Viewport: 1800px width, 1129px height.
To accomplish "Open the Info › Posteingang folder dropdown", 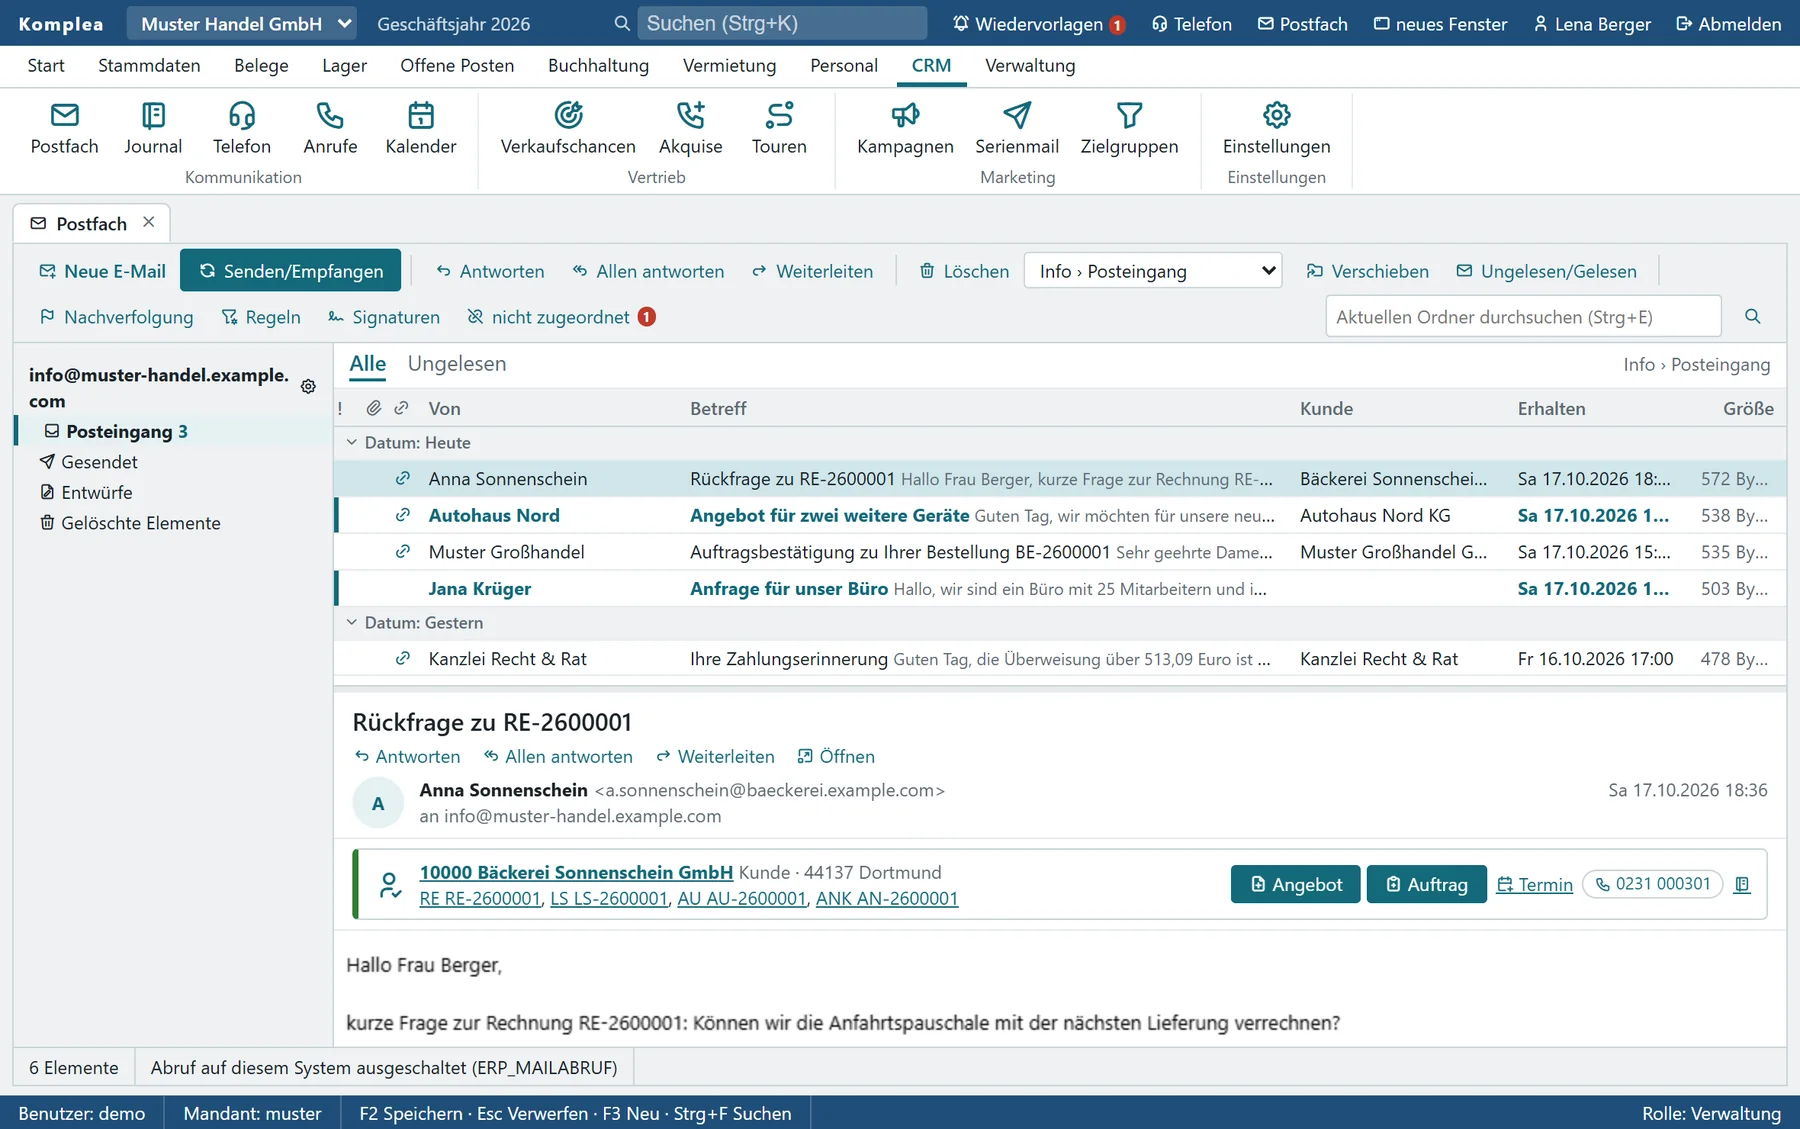I will point(1153,271).
